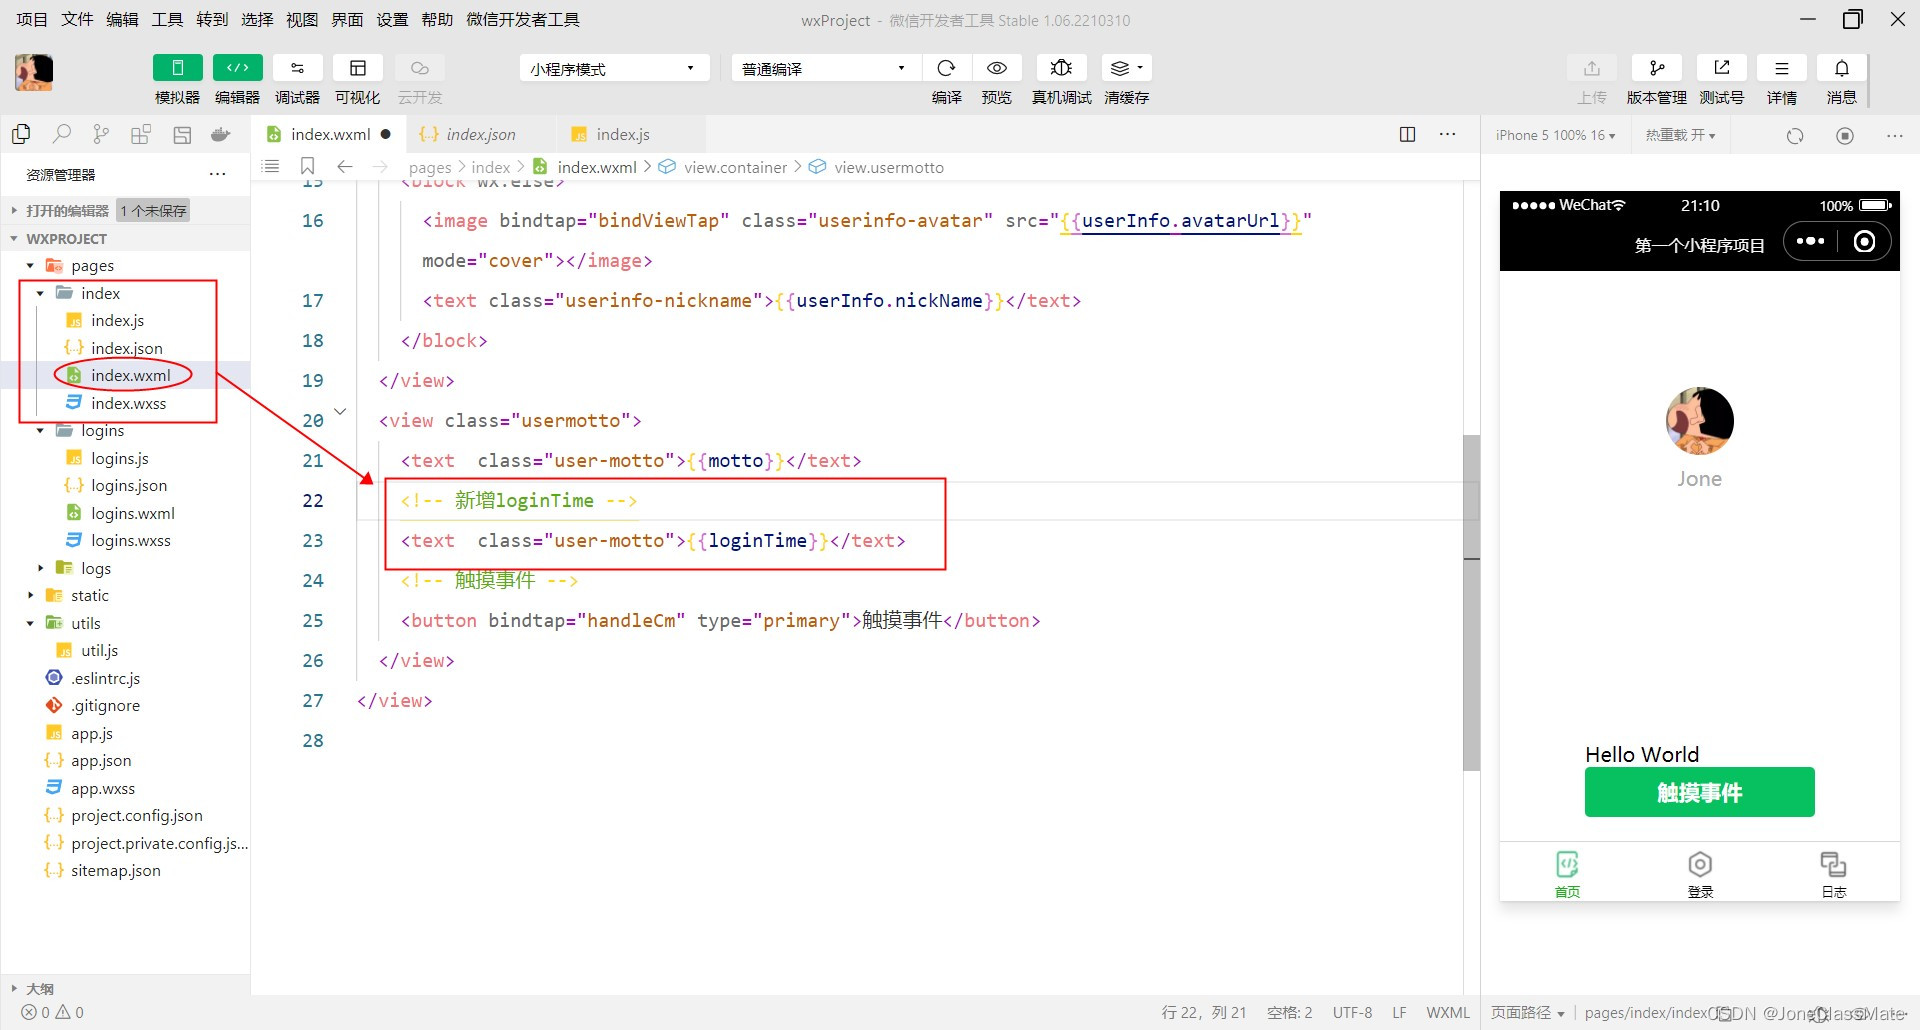The height and width of the screenshot is (1030, 1920).
Task: Refresh the simulator
Action: click(x=1795, y=135)
